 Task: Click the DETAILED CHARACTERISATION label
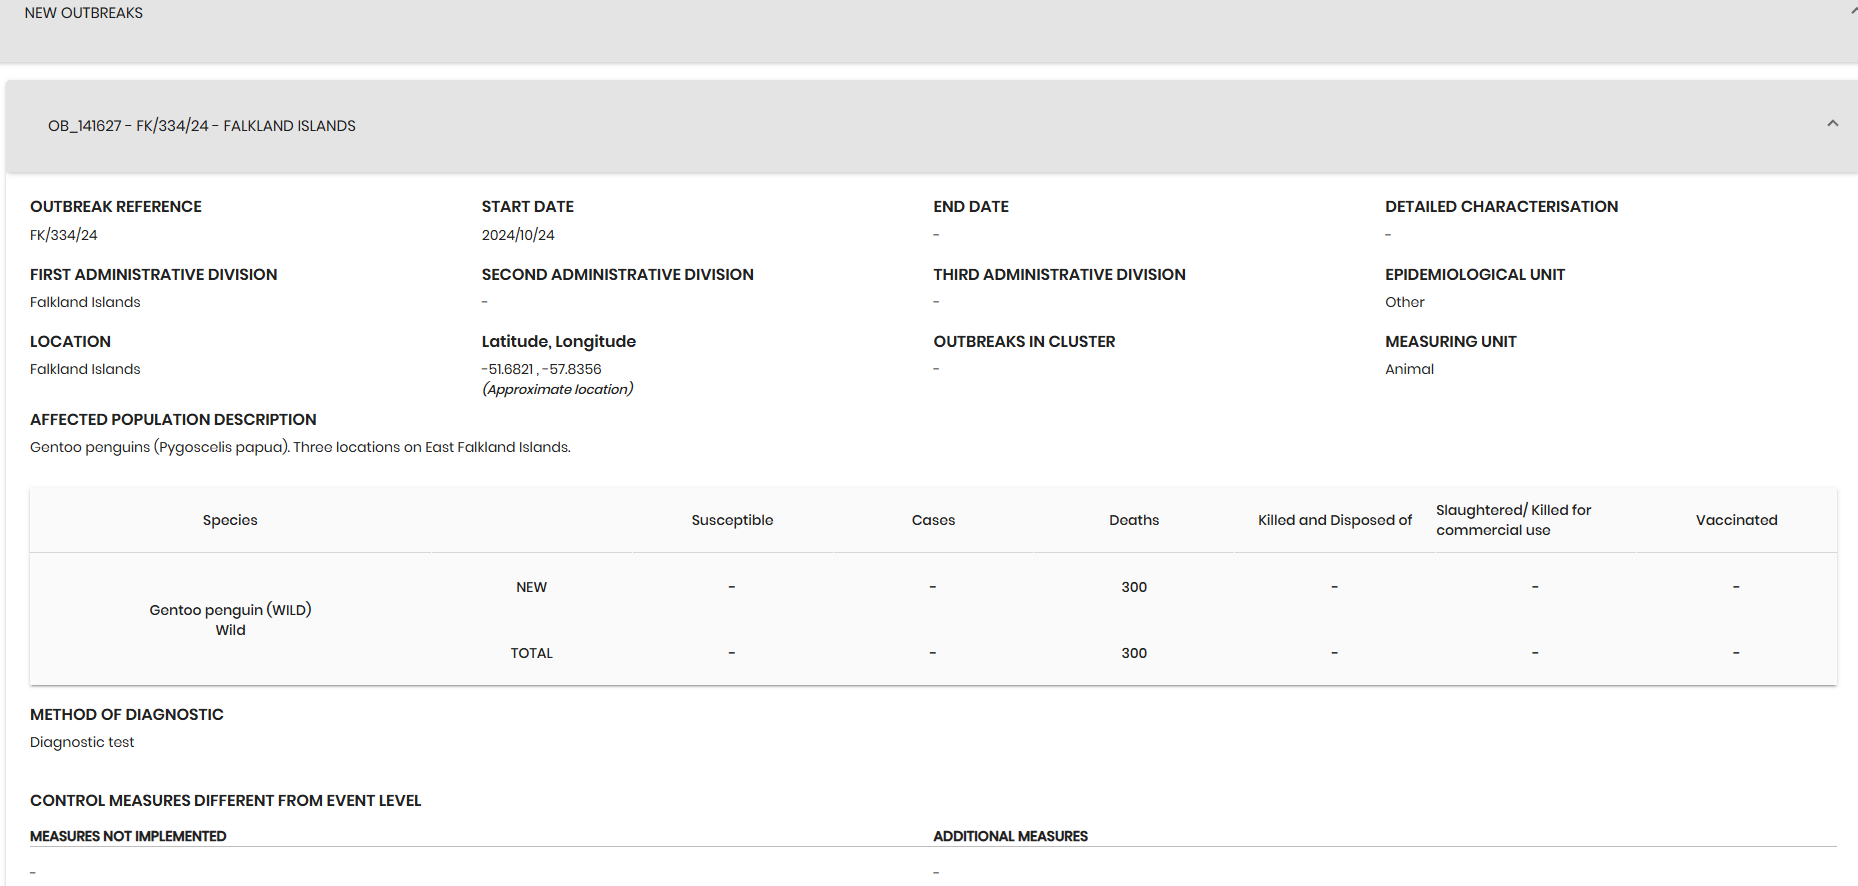1501,207
